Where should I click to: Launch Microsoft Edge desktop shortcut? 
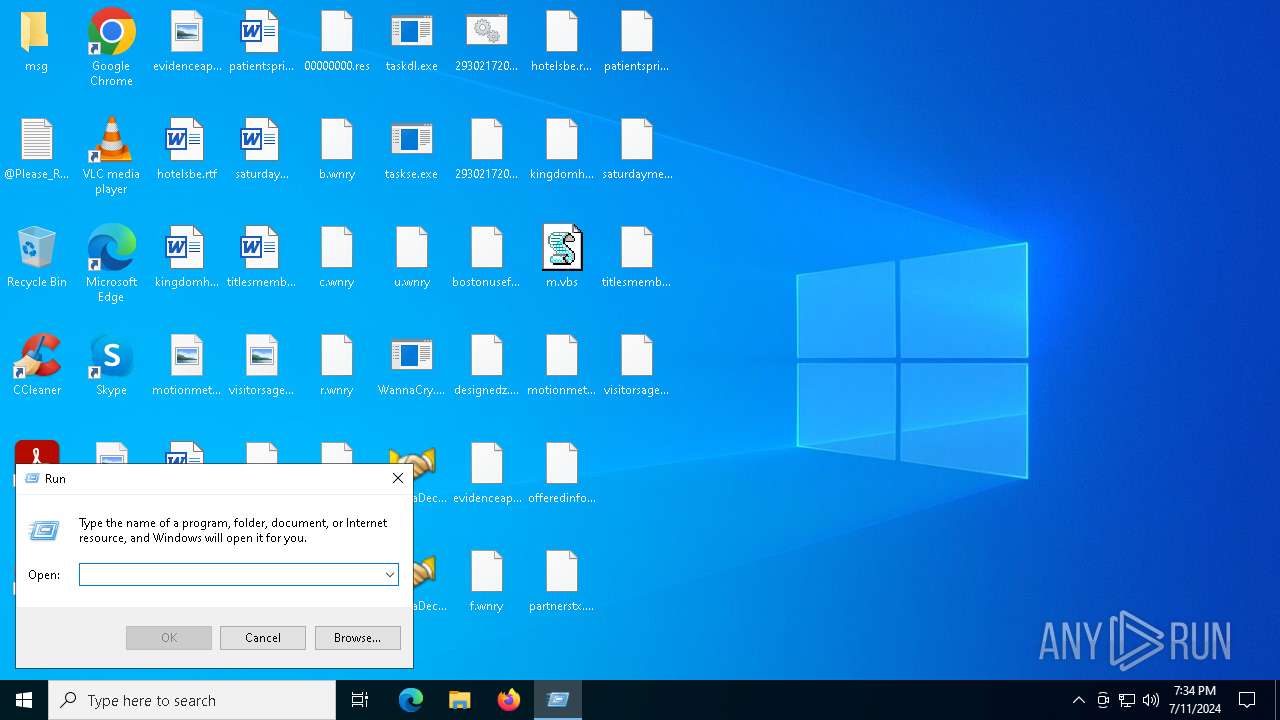(x=111, y=263)
